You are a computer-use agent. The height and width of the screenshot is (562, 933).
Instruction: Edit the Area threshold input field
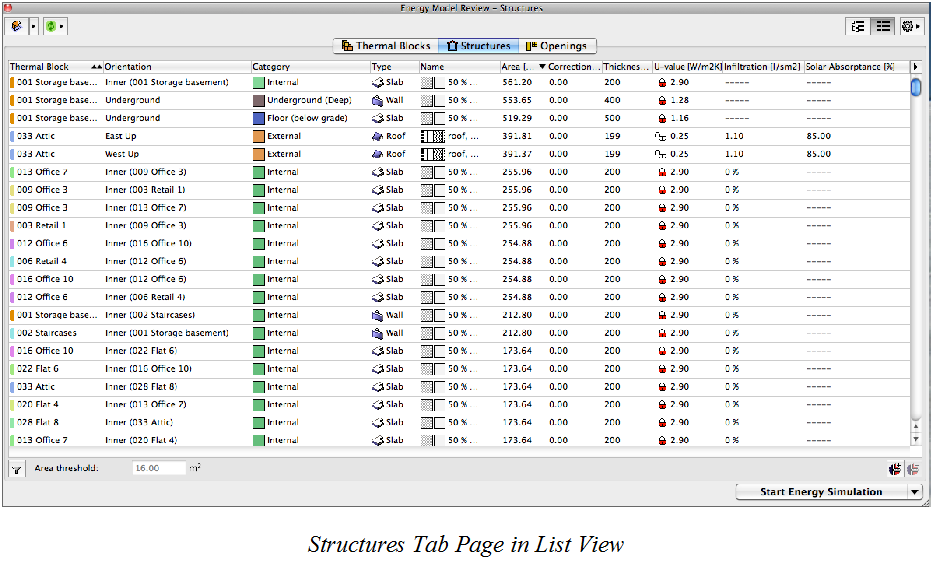159,468
